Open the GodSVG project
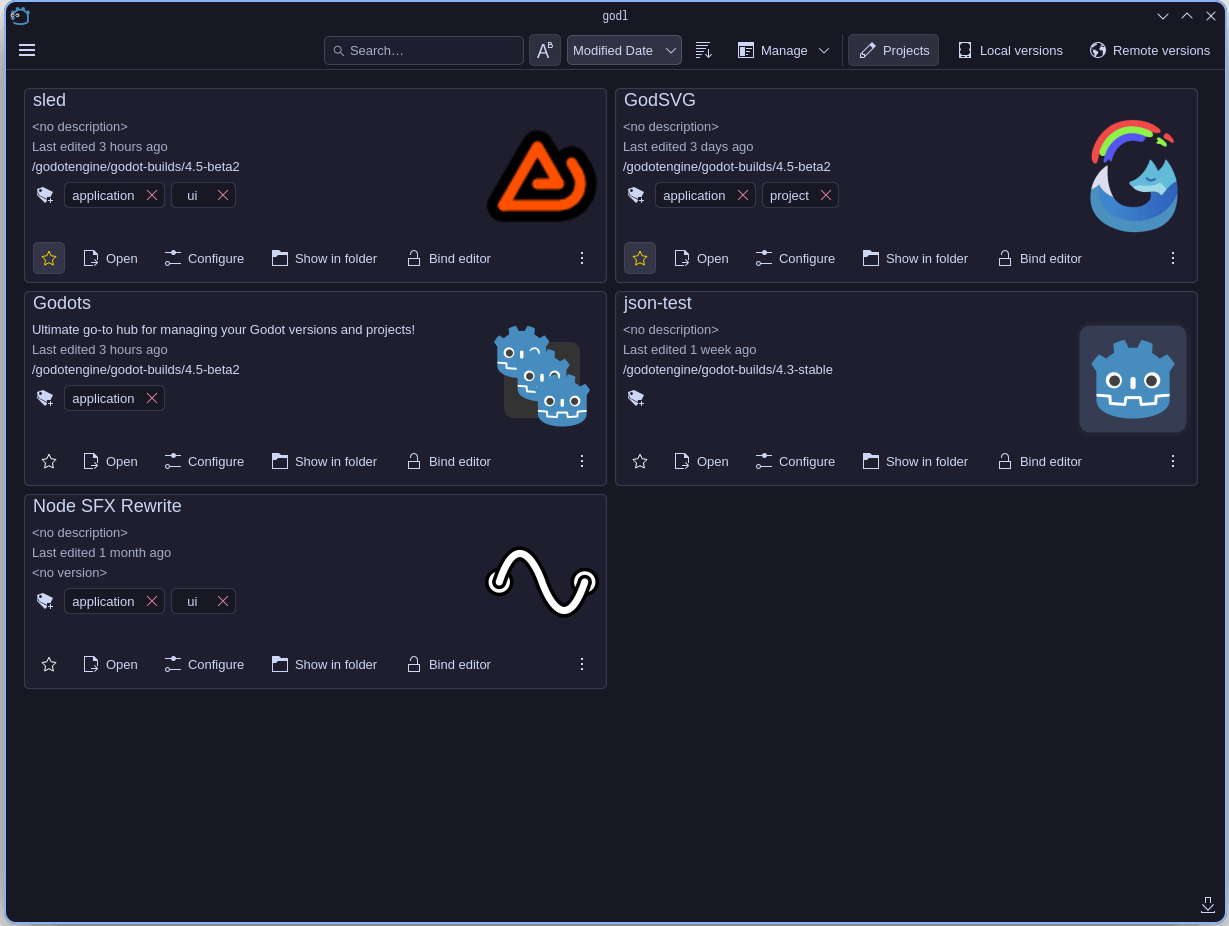 [702, 258]
